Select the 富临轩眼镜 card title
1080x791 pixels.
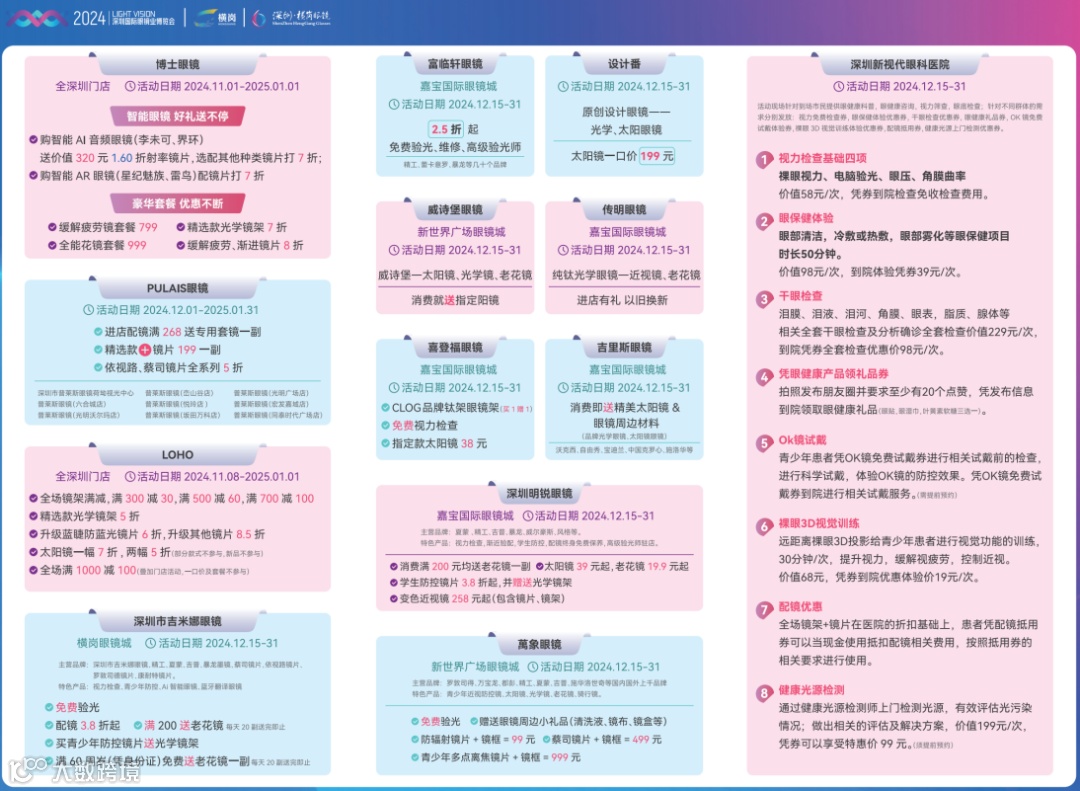pyautogui.click(x=455, y=63)
